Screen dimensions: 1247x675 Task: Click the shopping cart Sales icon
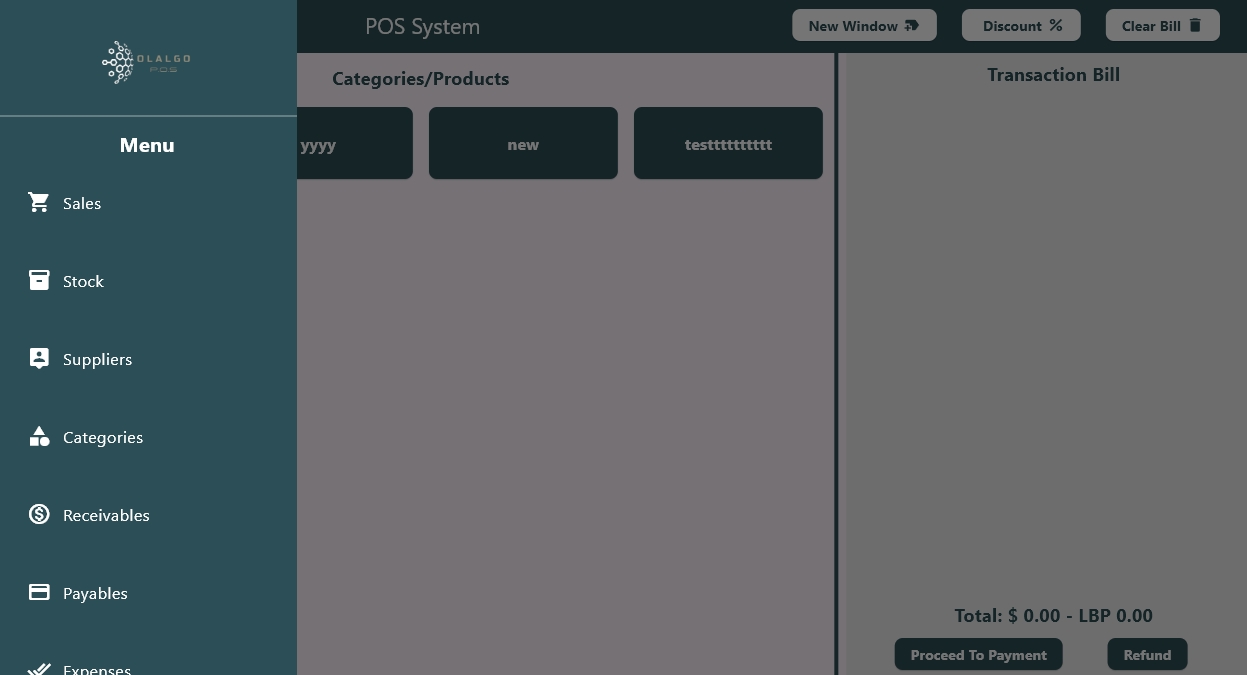tap(39, 203)
